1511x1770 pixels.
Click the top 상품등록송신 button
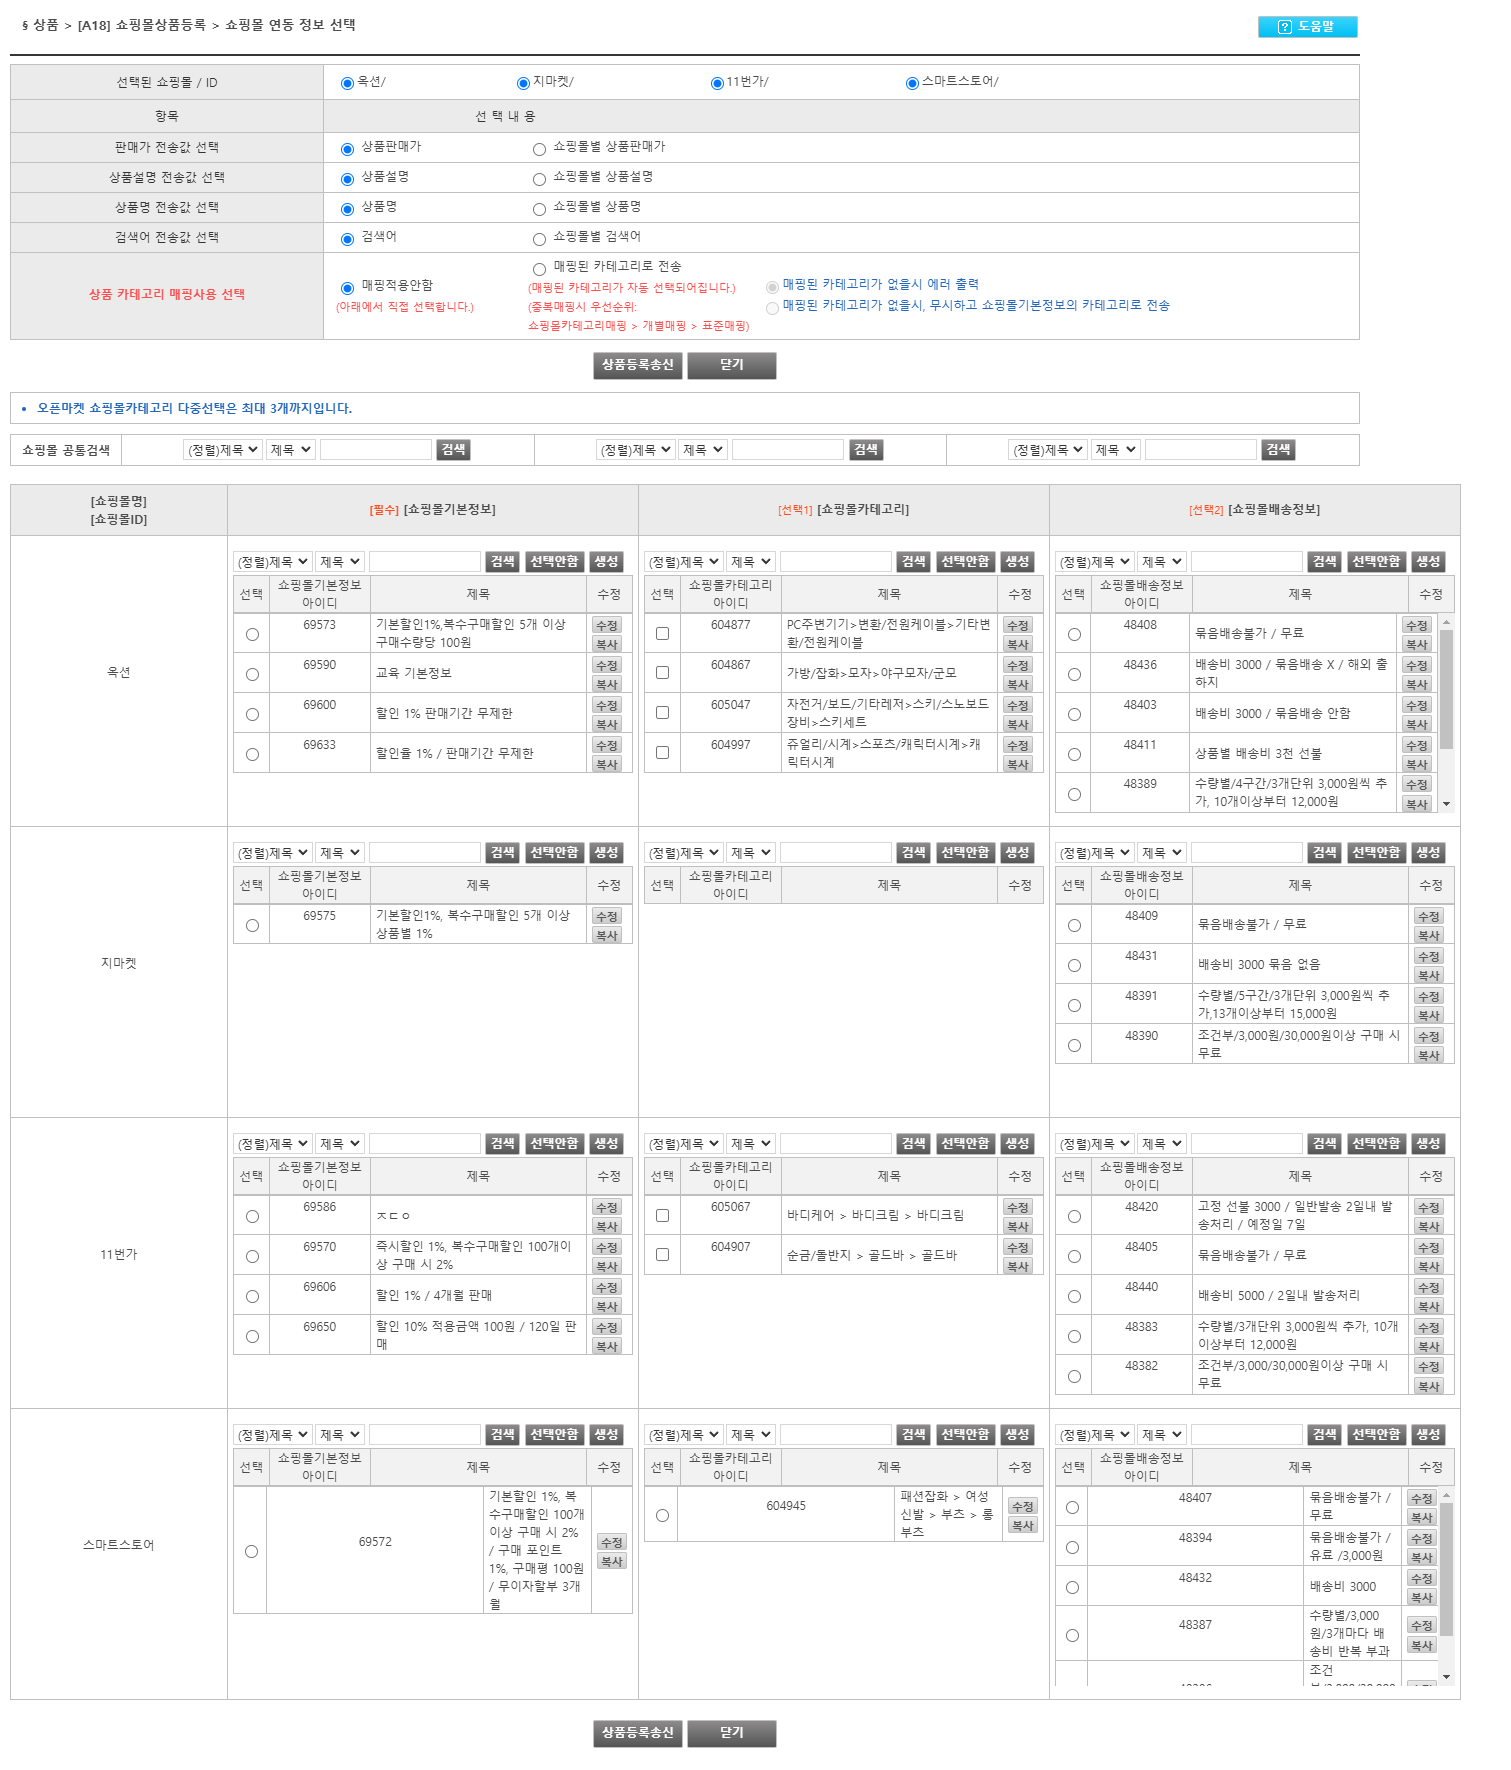coord(637,365)
